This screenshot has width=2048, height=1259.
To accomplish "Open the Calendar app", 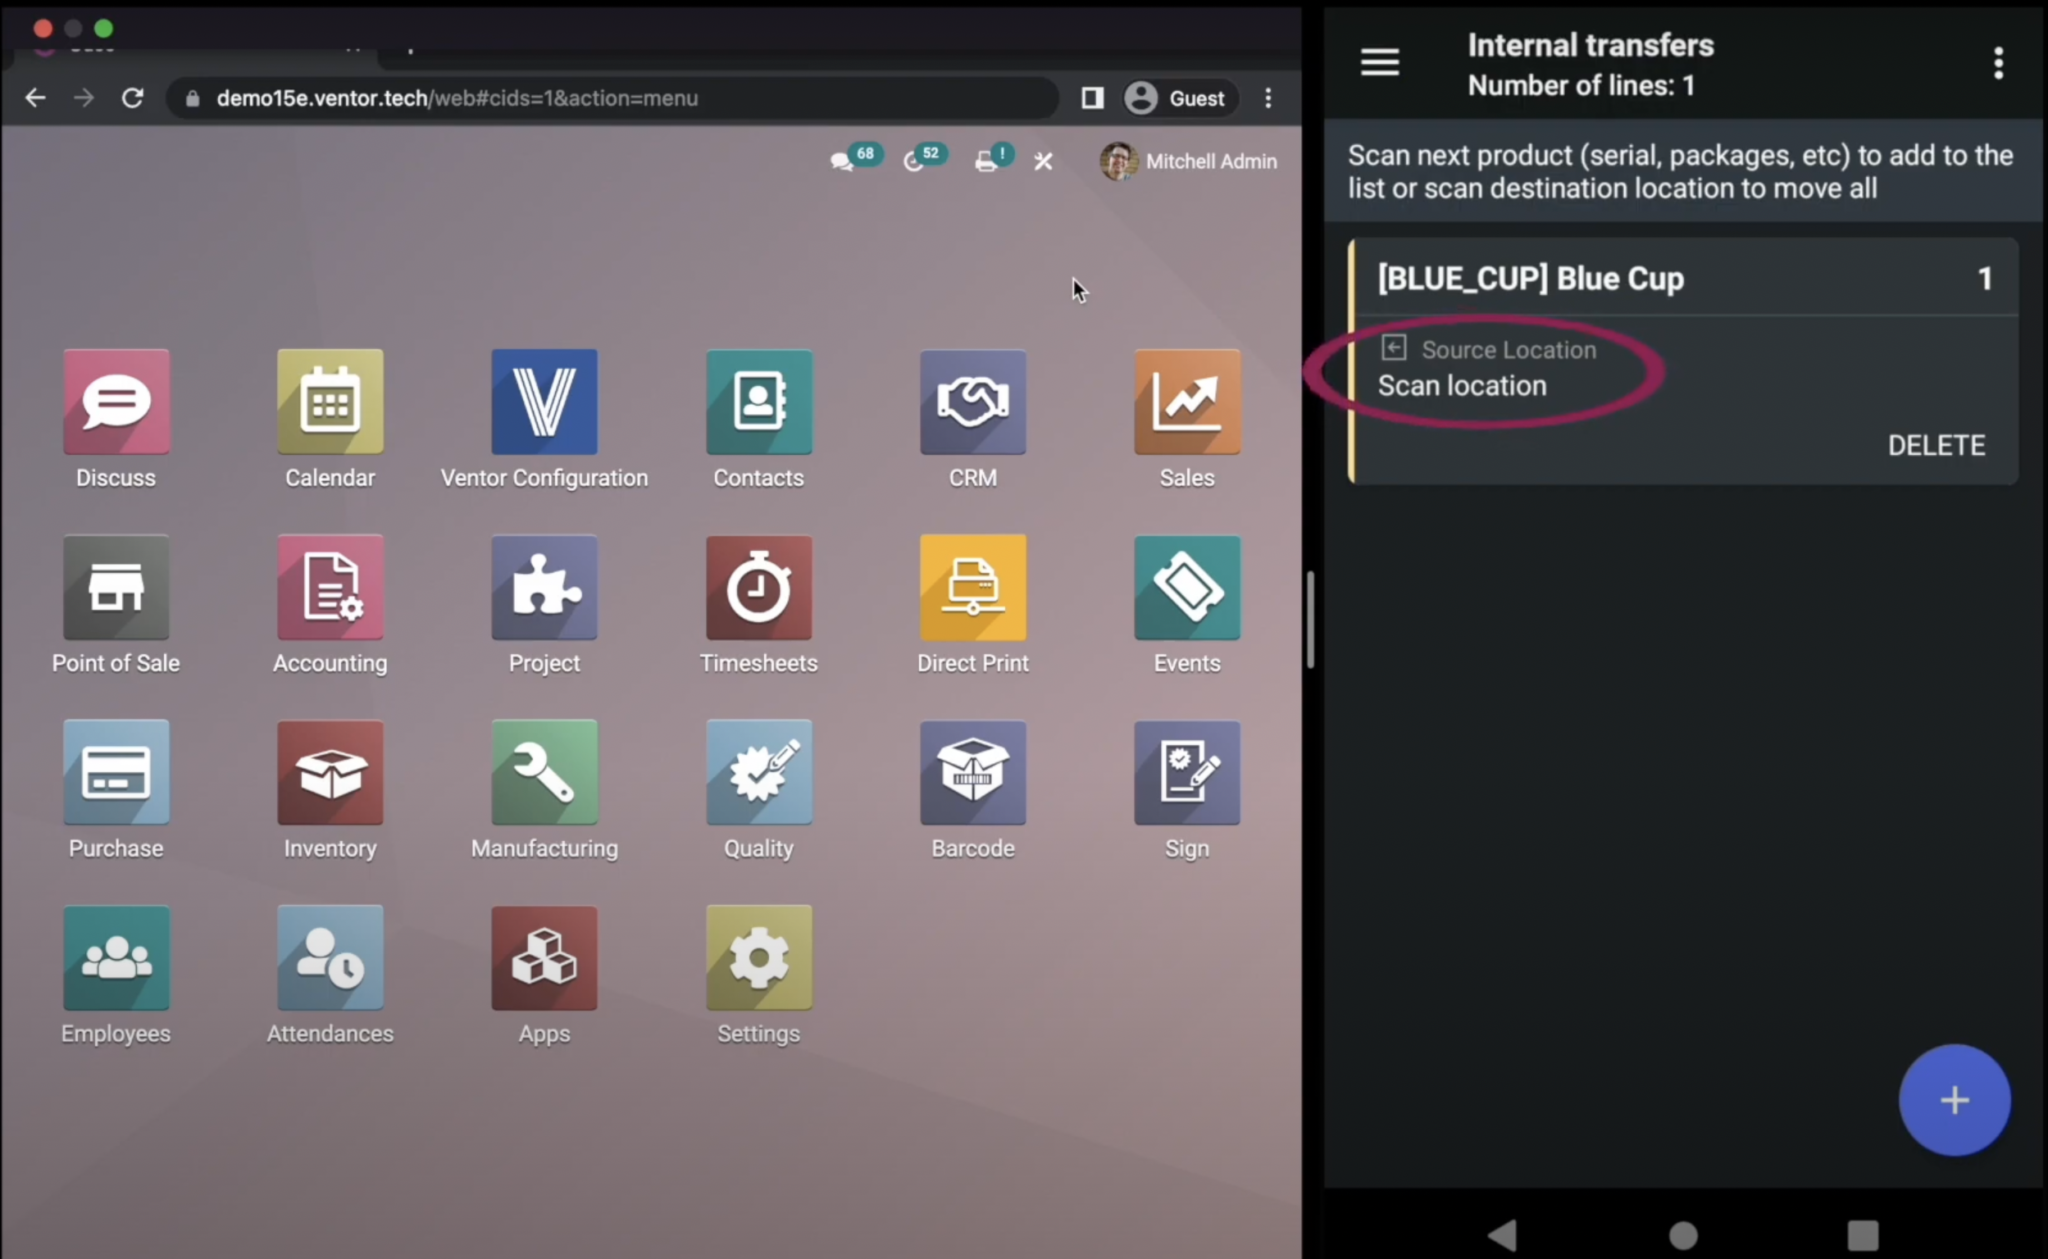I will point(330,401).
